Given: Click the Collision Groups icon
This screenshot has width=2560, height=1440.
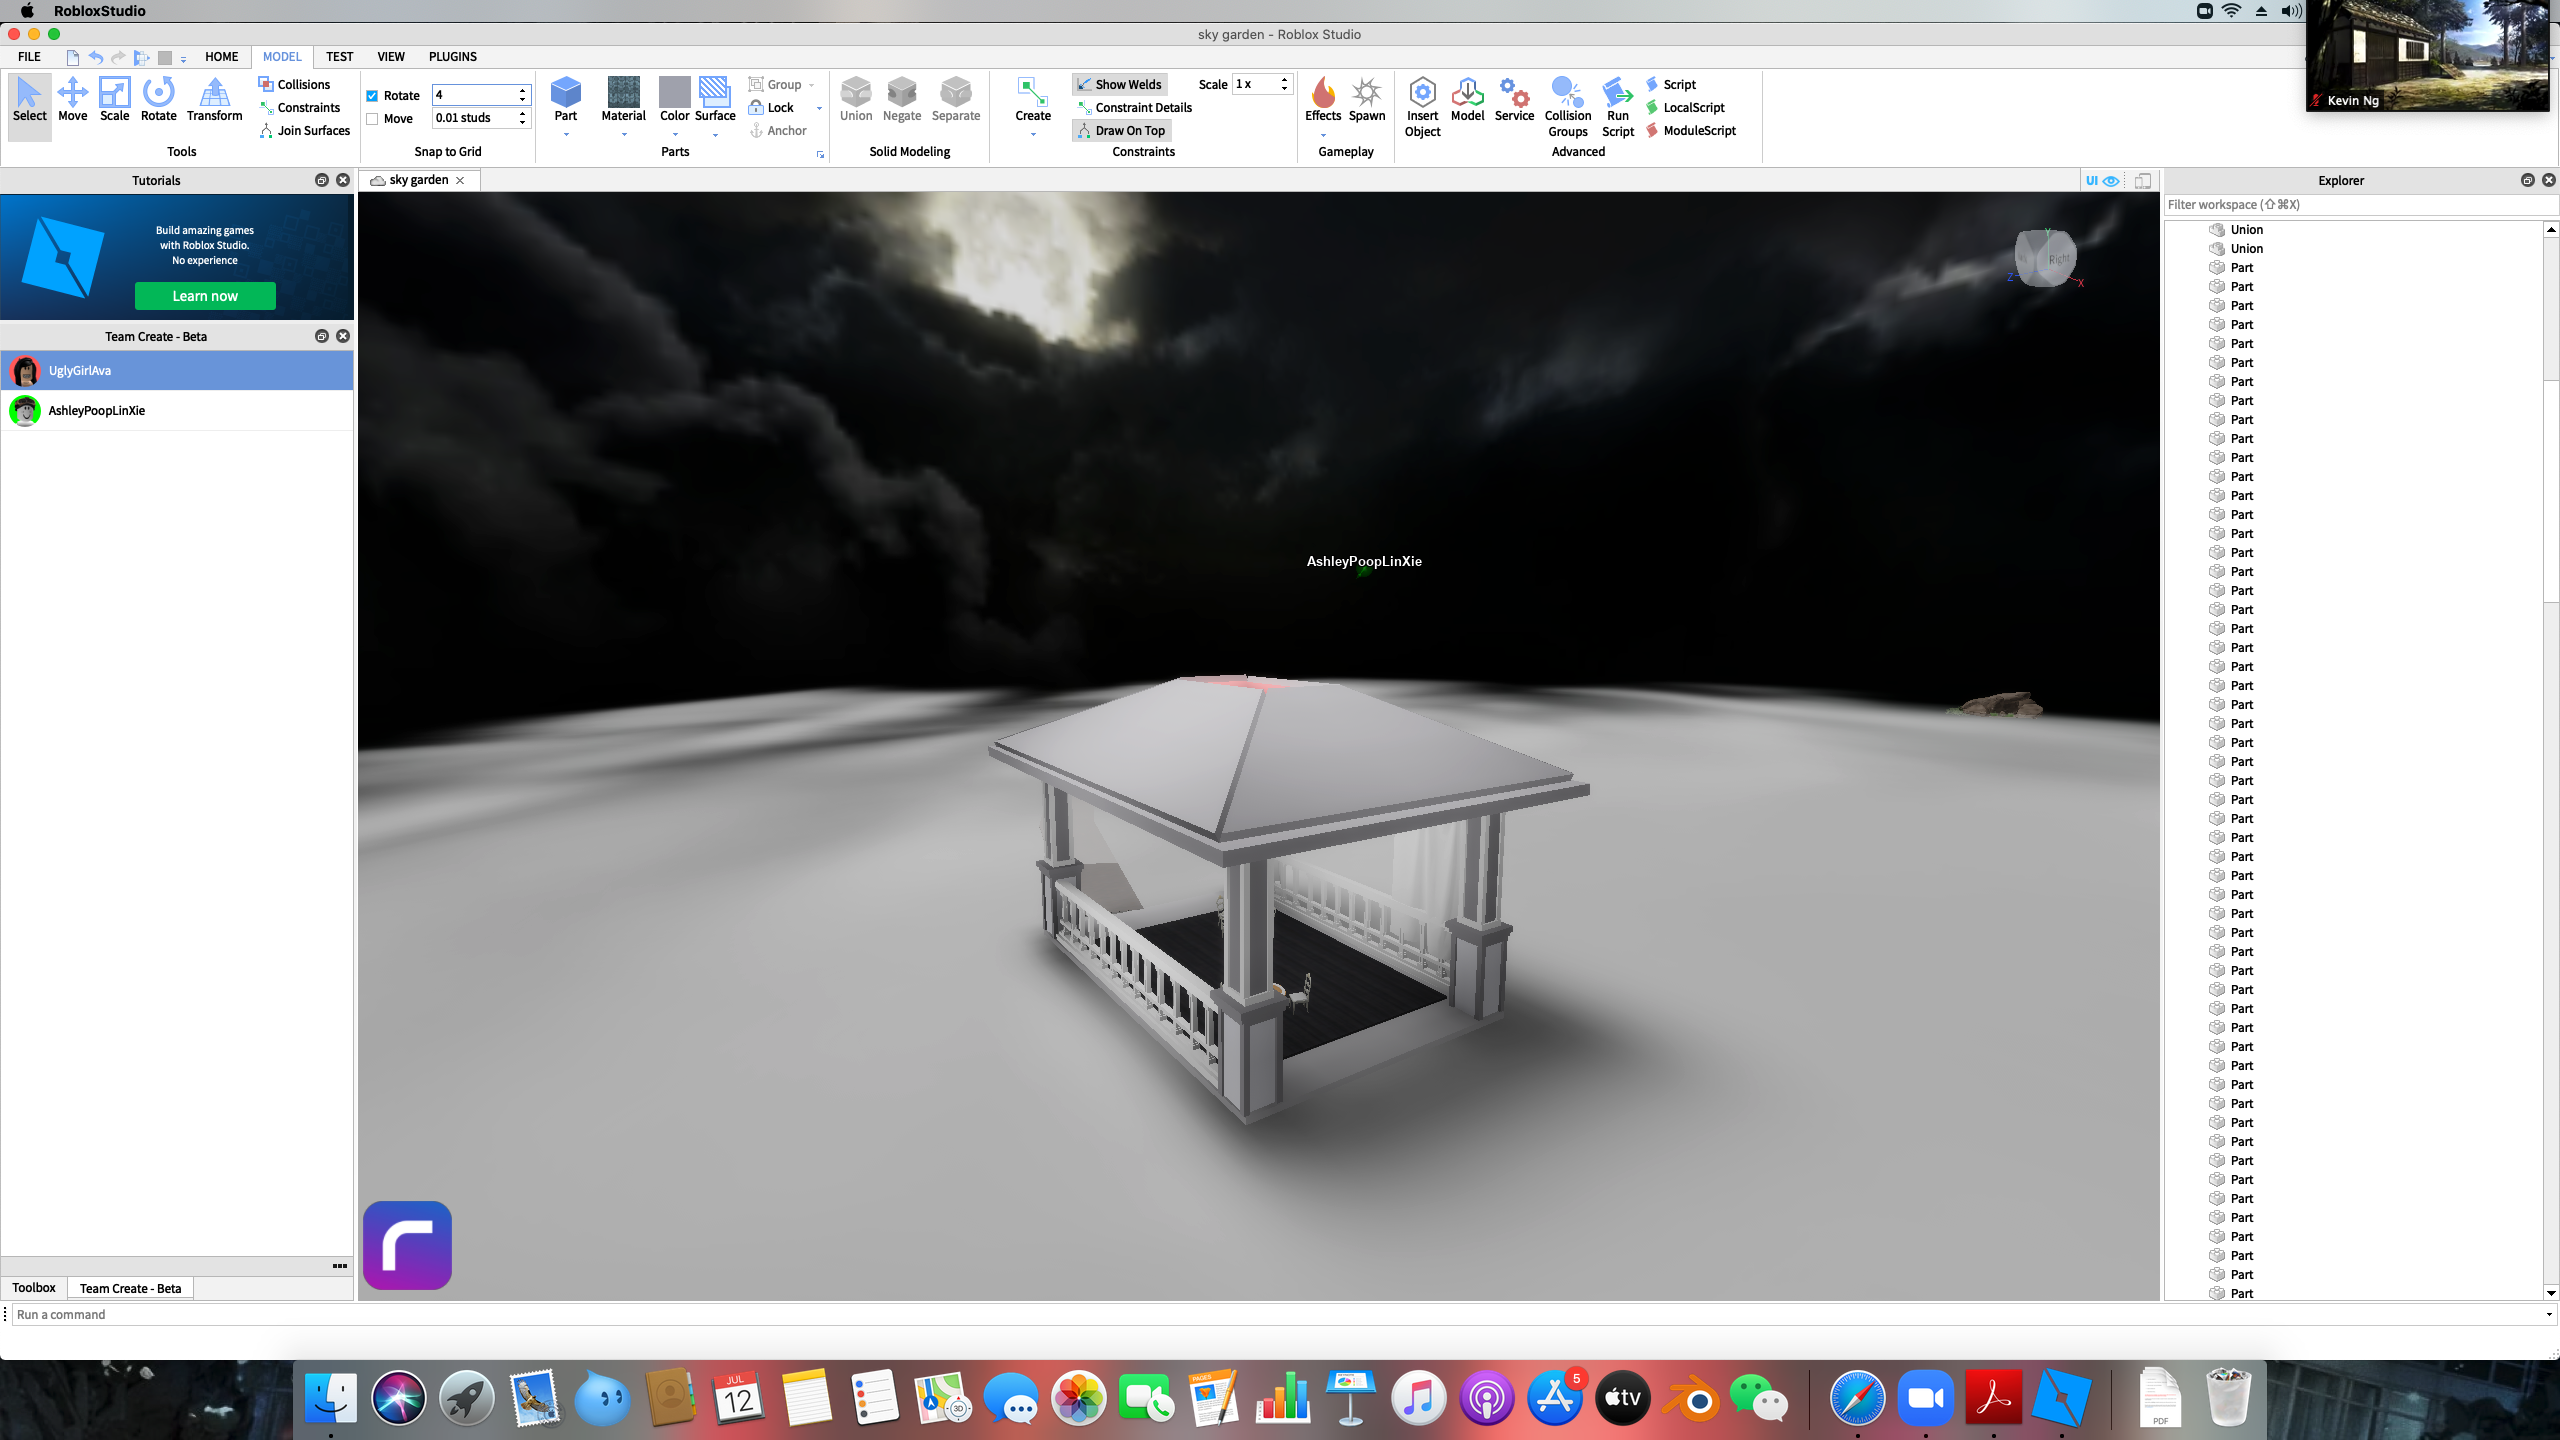Looking at the screenshot, I should coord(1567,94).
